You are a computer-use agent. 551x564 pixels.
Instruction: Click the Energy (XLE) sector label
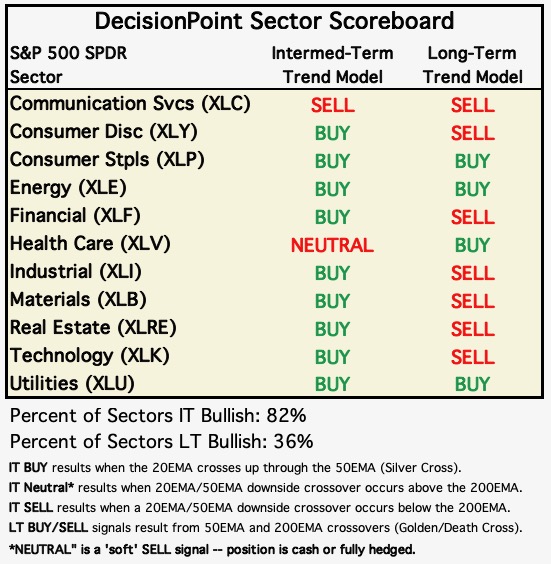pos(68,188)
